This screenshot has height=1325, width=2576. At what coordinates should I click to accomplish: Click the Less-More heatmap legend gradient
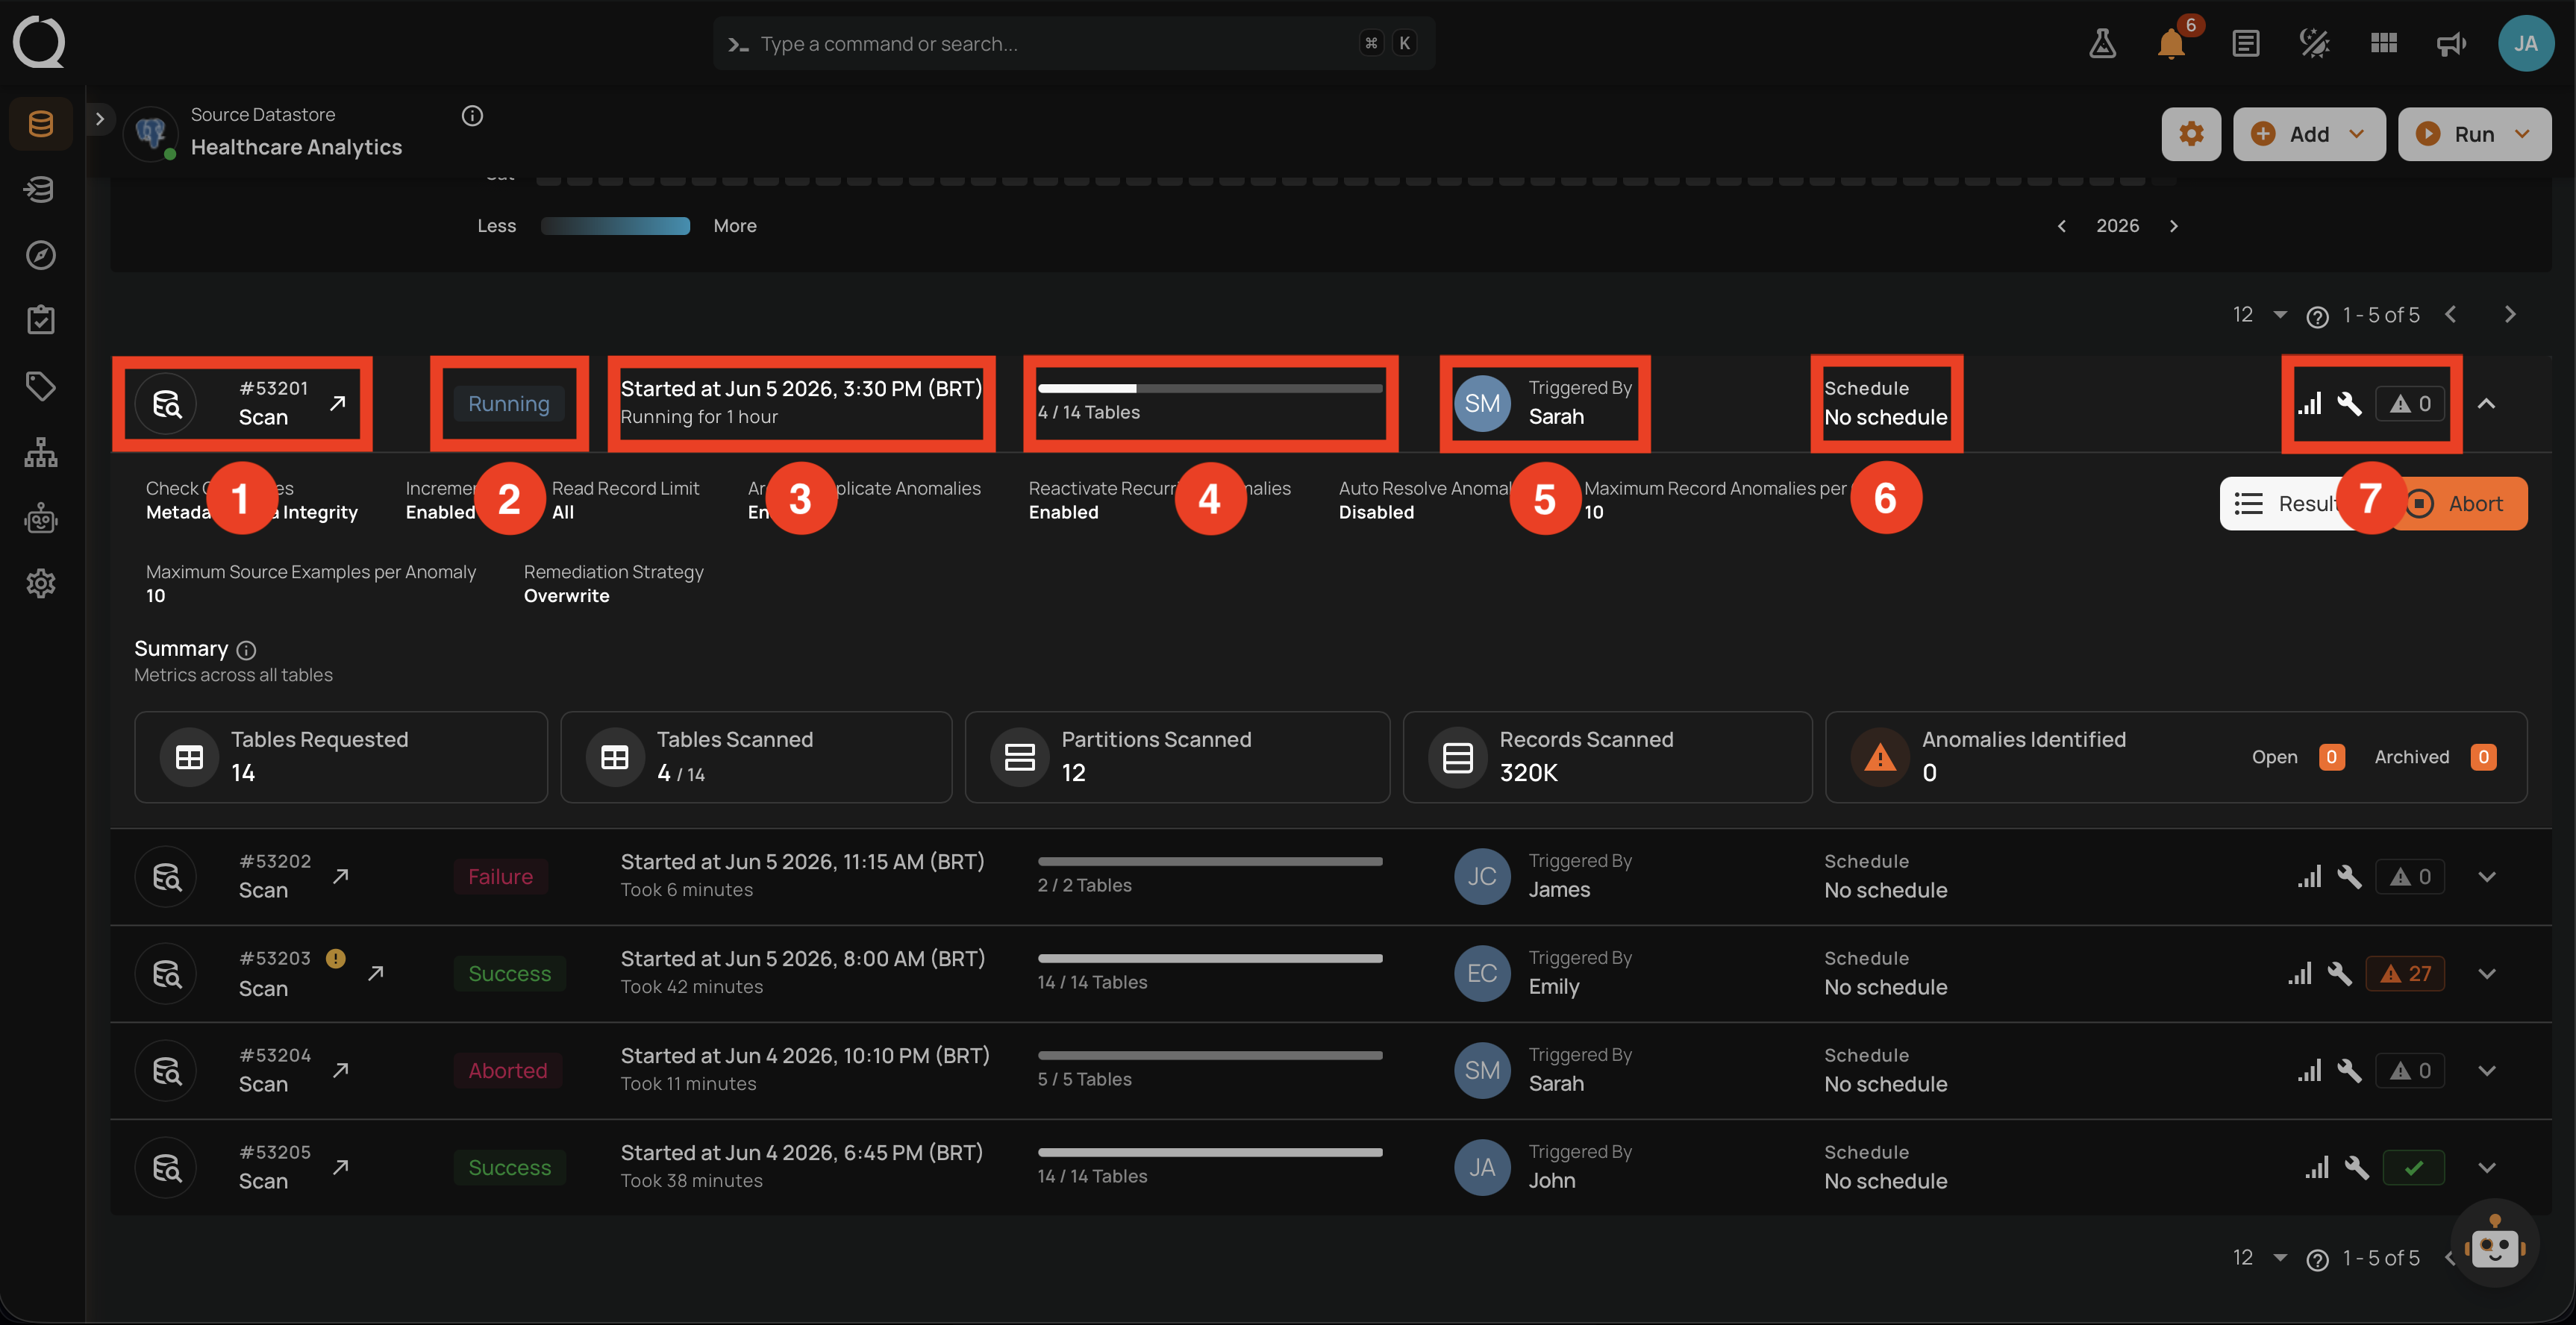(x=615, y=226)
